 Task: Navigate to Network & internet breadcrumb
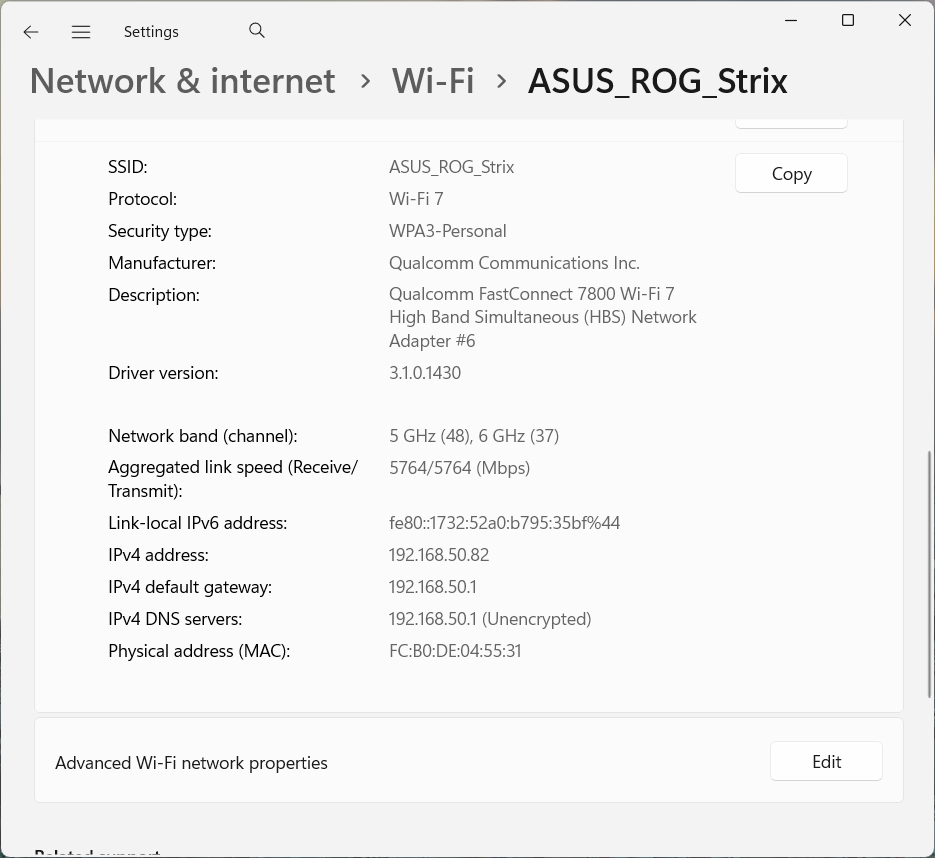click(183, 81)
